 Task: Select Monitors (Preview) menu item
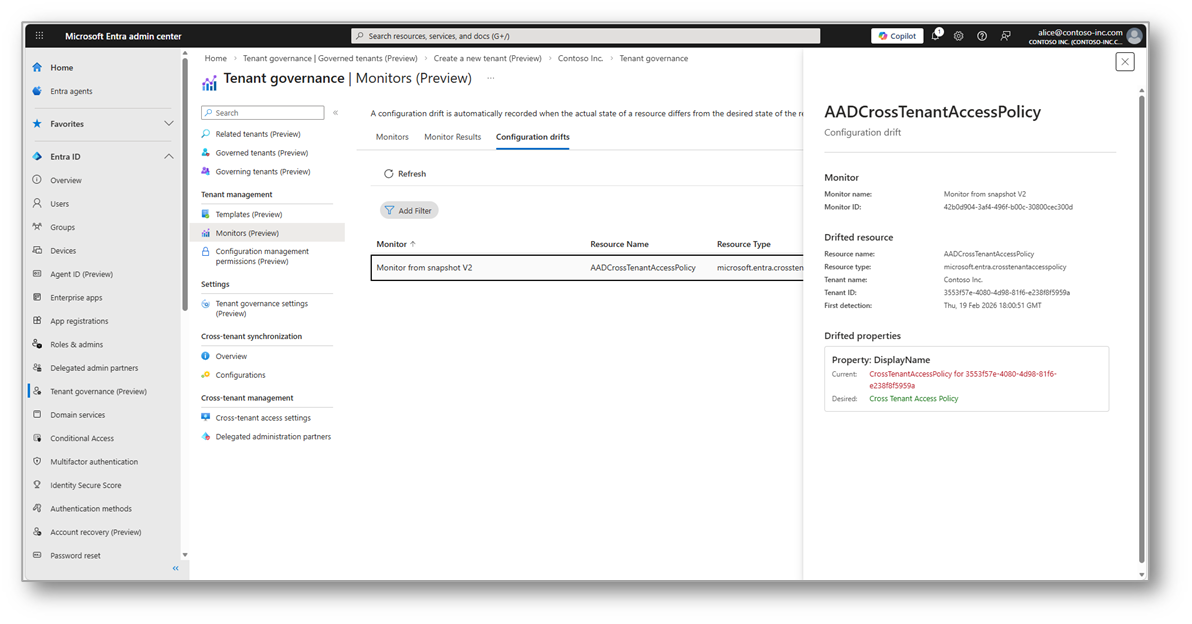[x=247, y=233]
